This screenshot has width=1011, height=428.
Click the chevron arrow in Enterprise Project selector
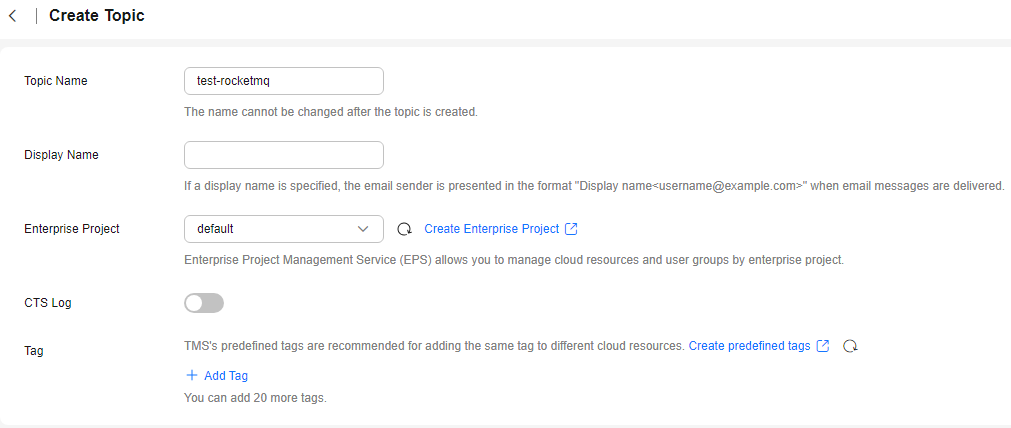(x=363, y=229)
